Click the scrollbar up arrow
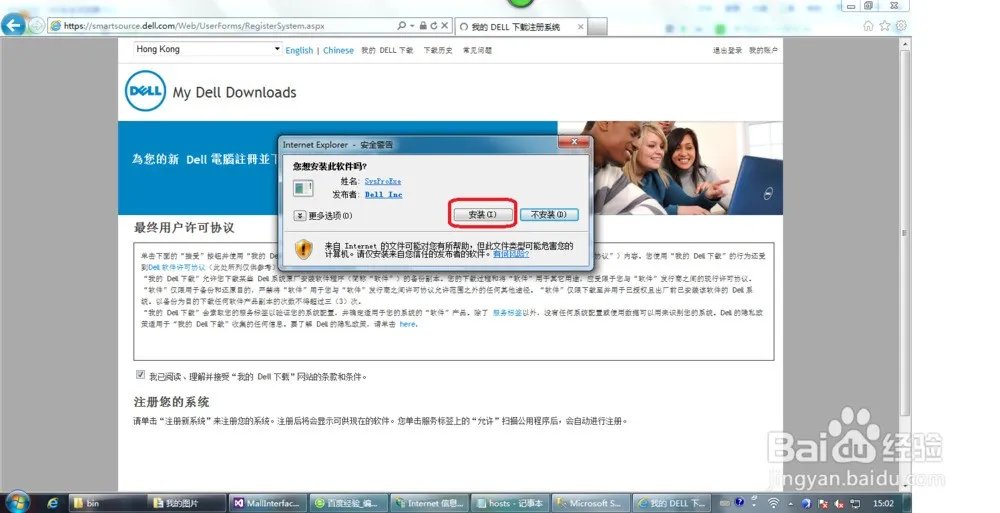 pyautogui.click(x=904, y=43)
